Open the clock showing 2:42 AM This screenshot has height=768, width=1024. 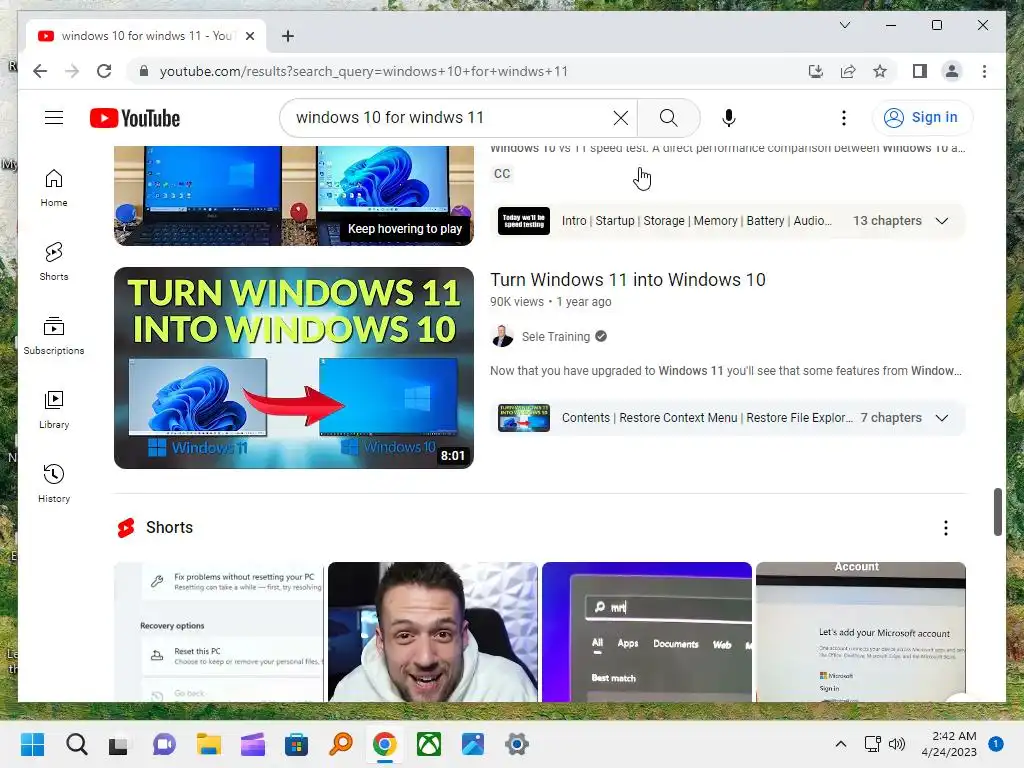click(949, 744)
